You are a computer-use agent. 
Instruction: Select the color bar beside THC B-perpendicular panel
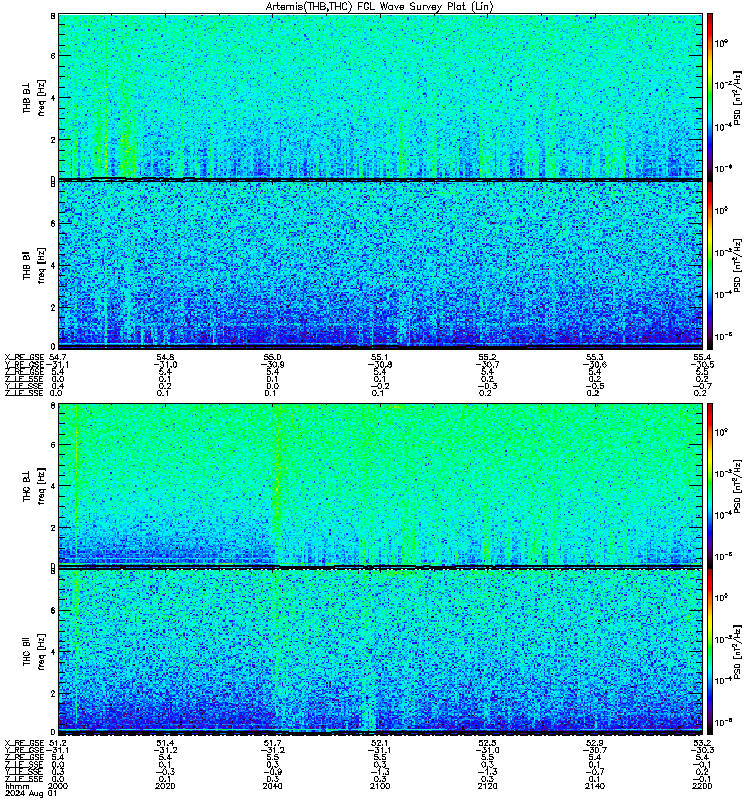click(x=709, y=485)
